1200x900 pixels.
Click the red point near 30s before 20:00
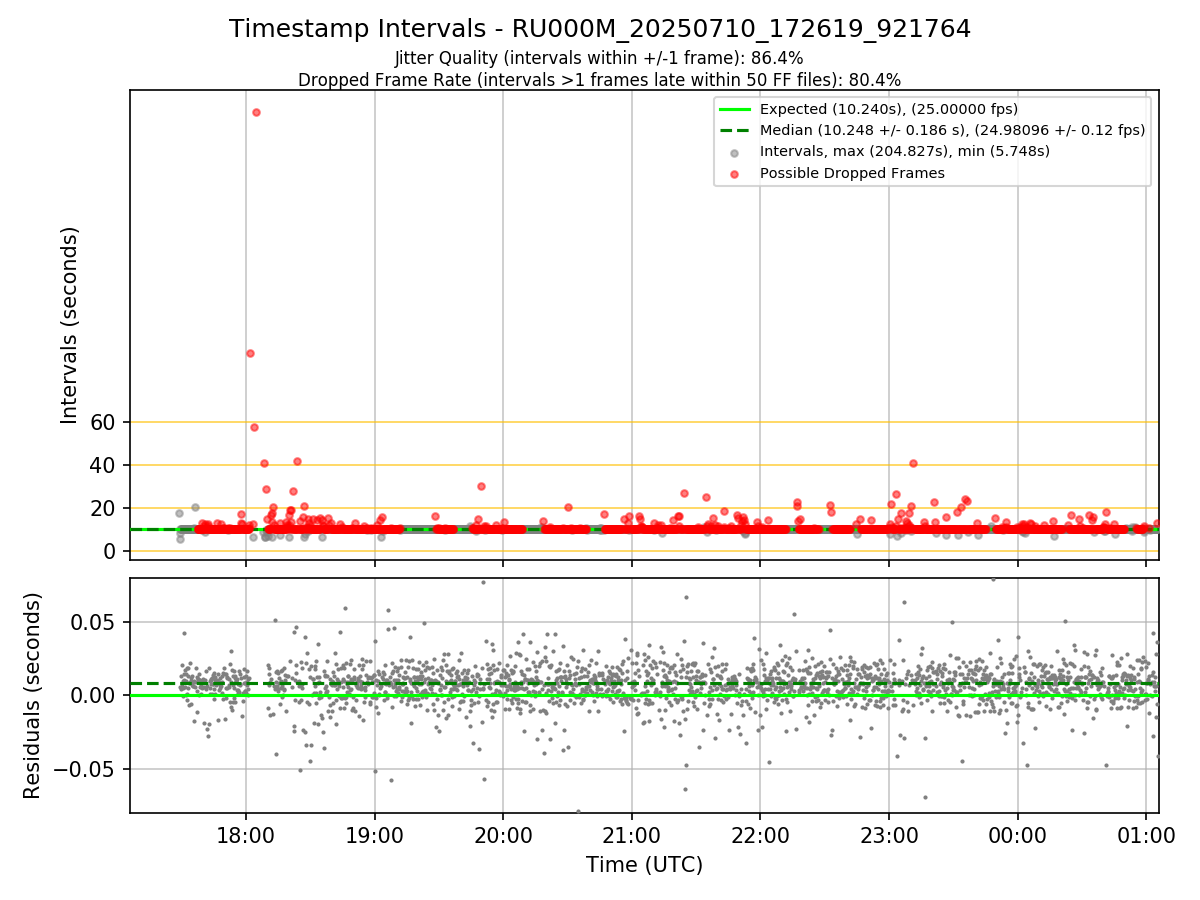tap(481, 486)
